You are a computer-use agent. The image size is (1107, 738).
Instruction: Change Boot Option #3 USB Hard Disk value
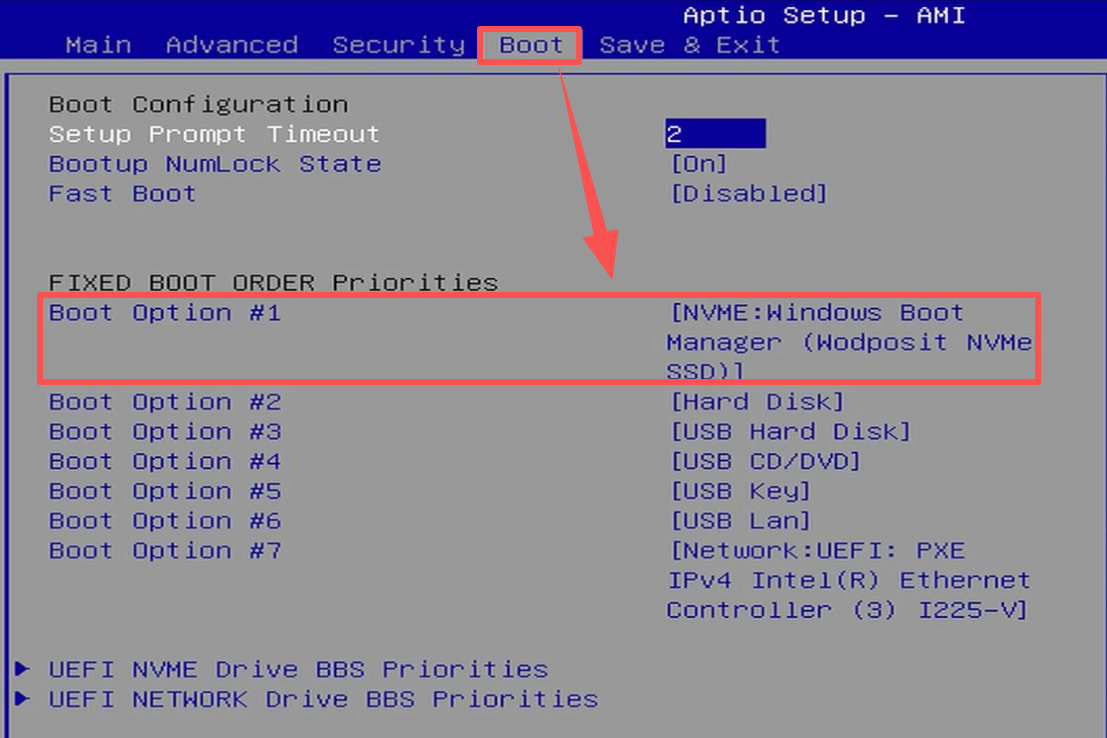(x=790, y=432)
